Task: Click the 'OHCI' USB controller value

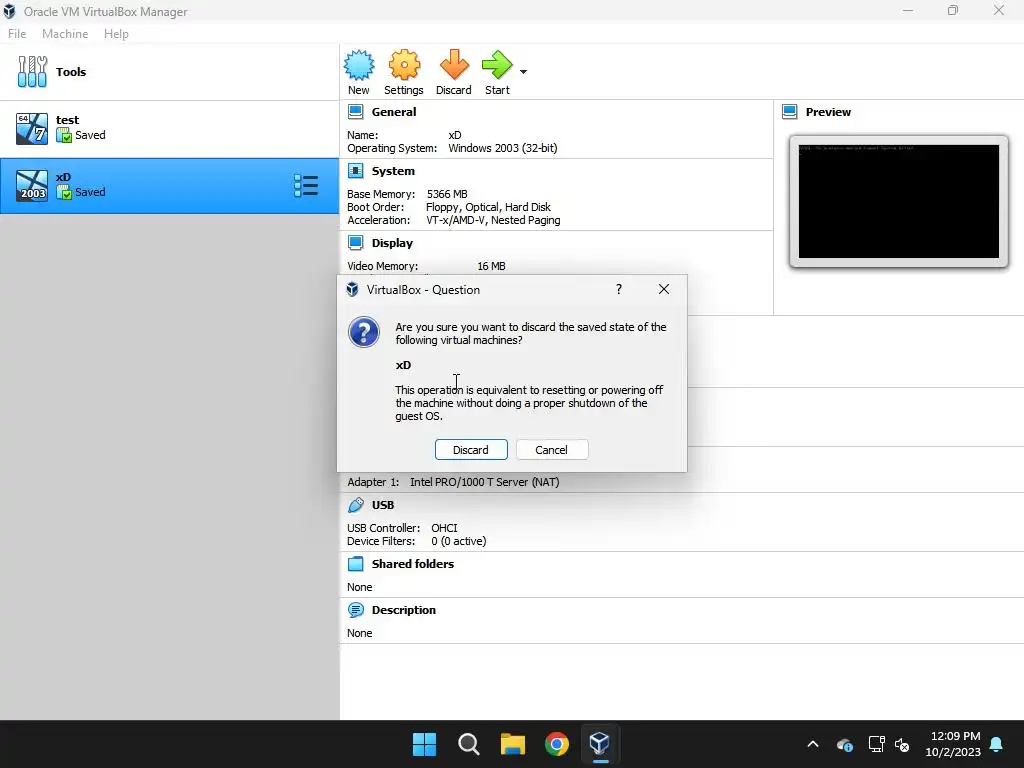Action: point(444,528)
